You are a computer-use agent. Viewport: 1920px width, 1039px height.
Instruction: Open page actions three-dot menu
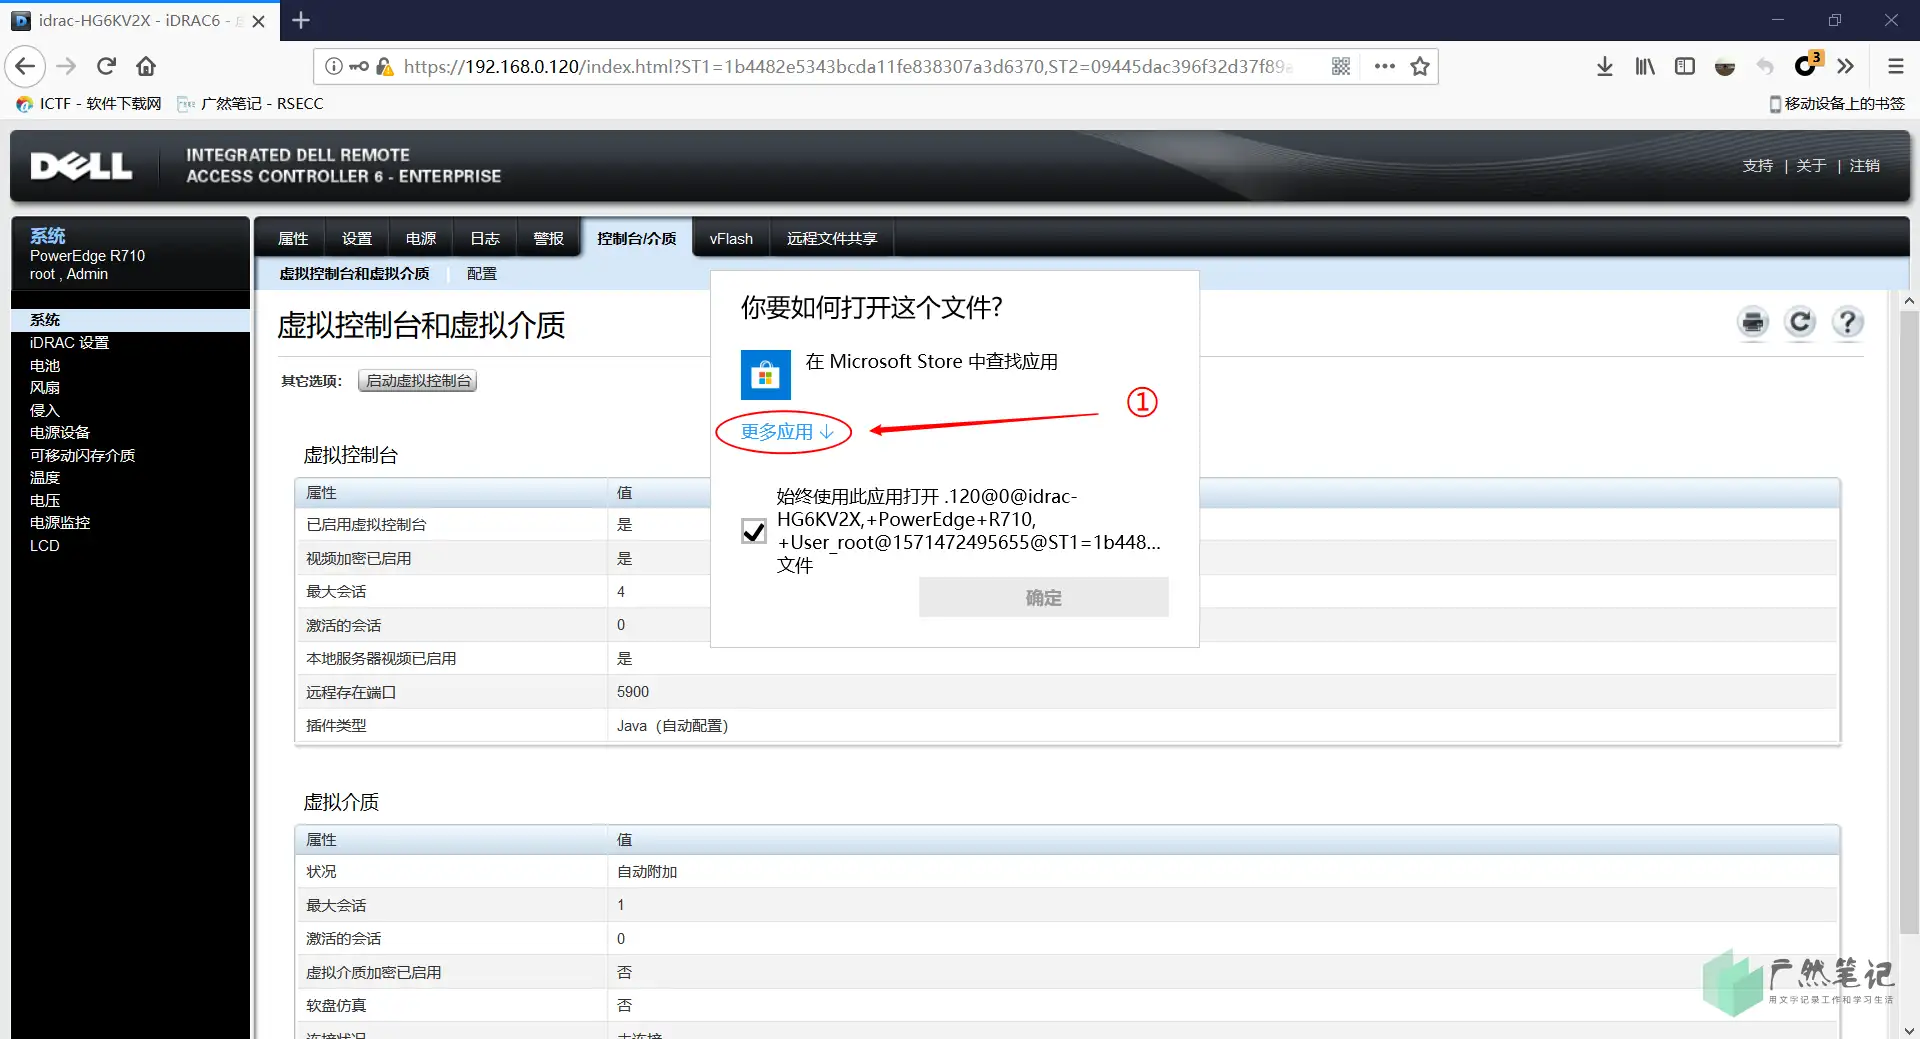pyautogui.click(x=1384, y=66)
